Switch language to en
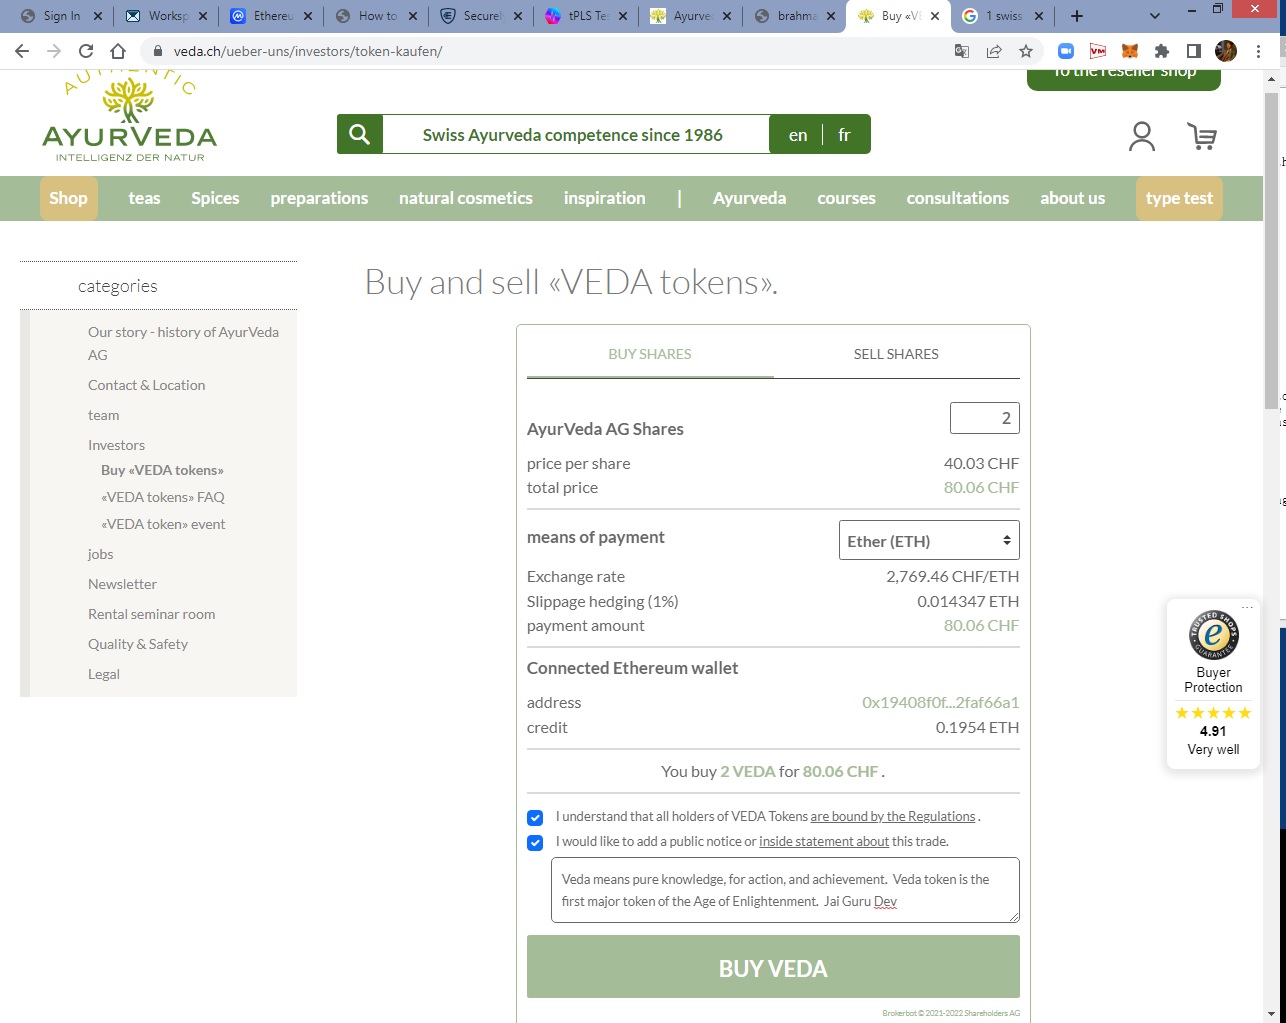 point(797,135)
